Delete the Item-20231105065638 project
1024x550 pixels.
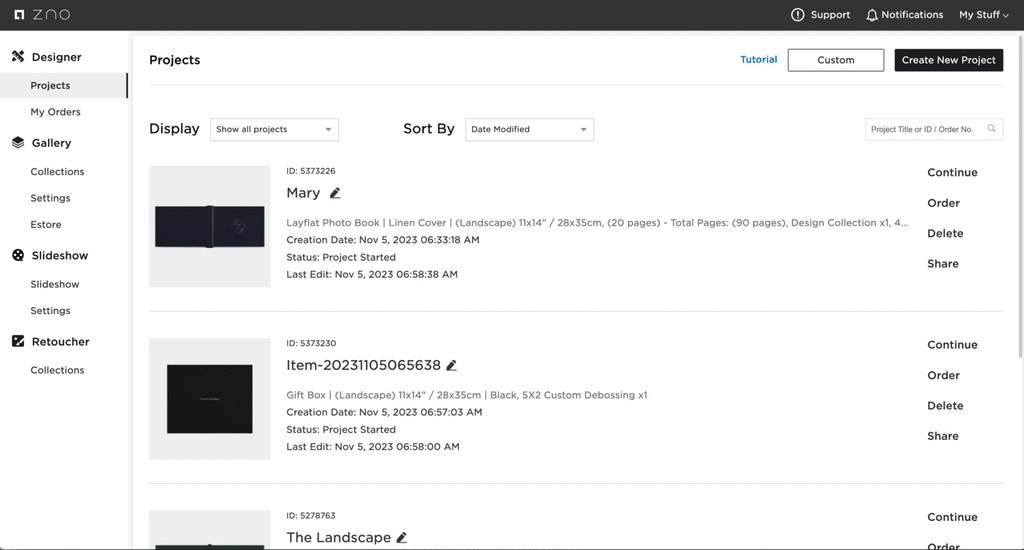click(x=945, y=406)
